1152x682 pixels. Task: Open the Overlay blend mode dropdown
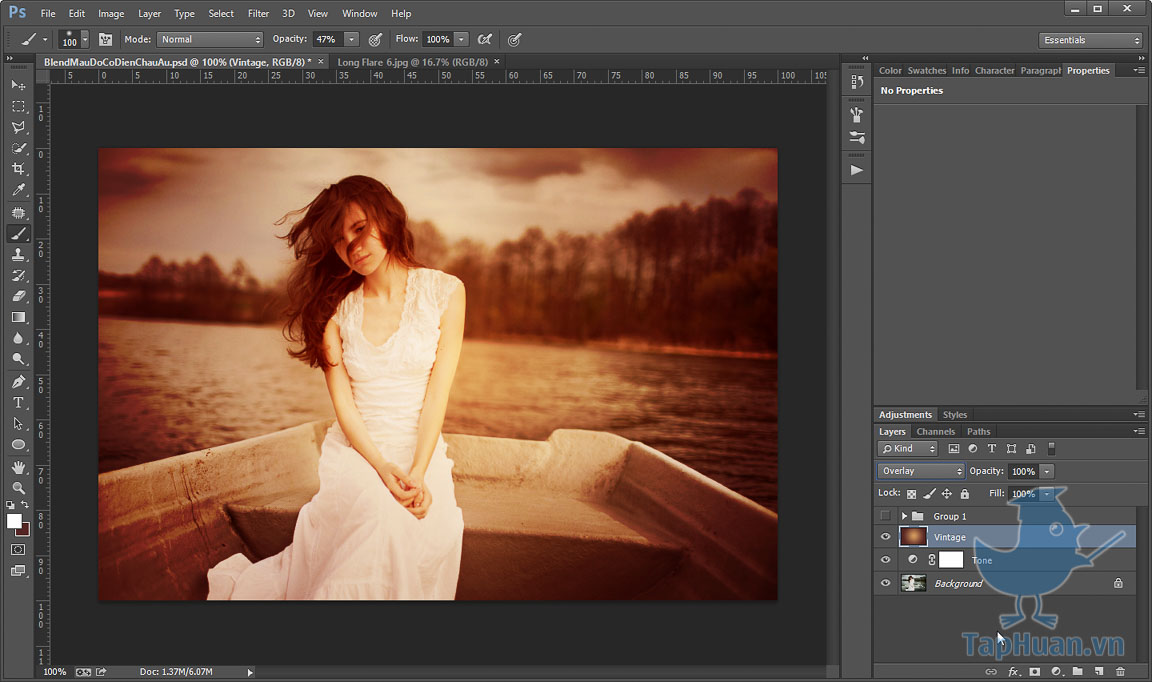pyautogui.click(x=921, y=471)
